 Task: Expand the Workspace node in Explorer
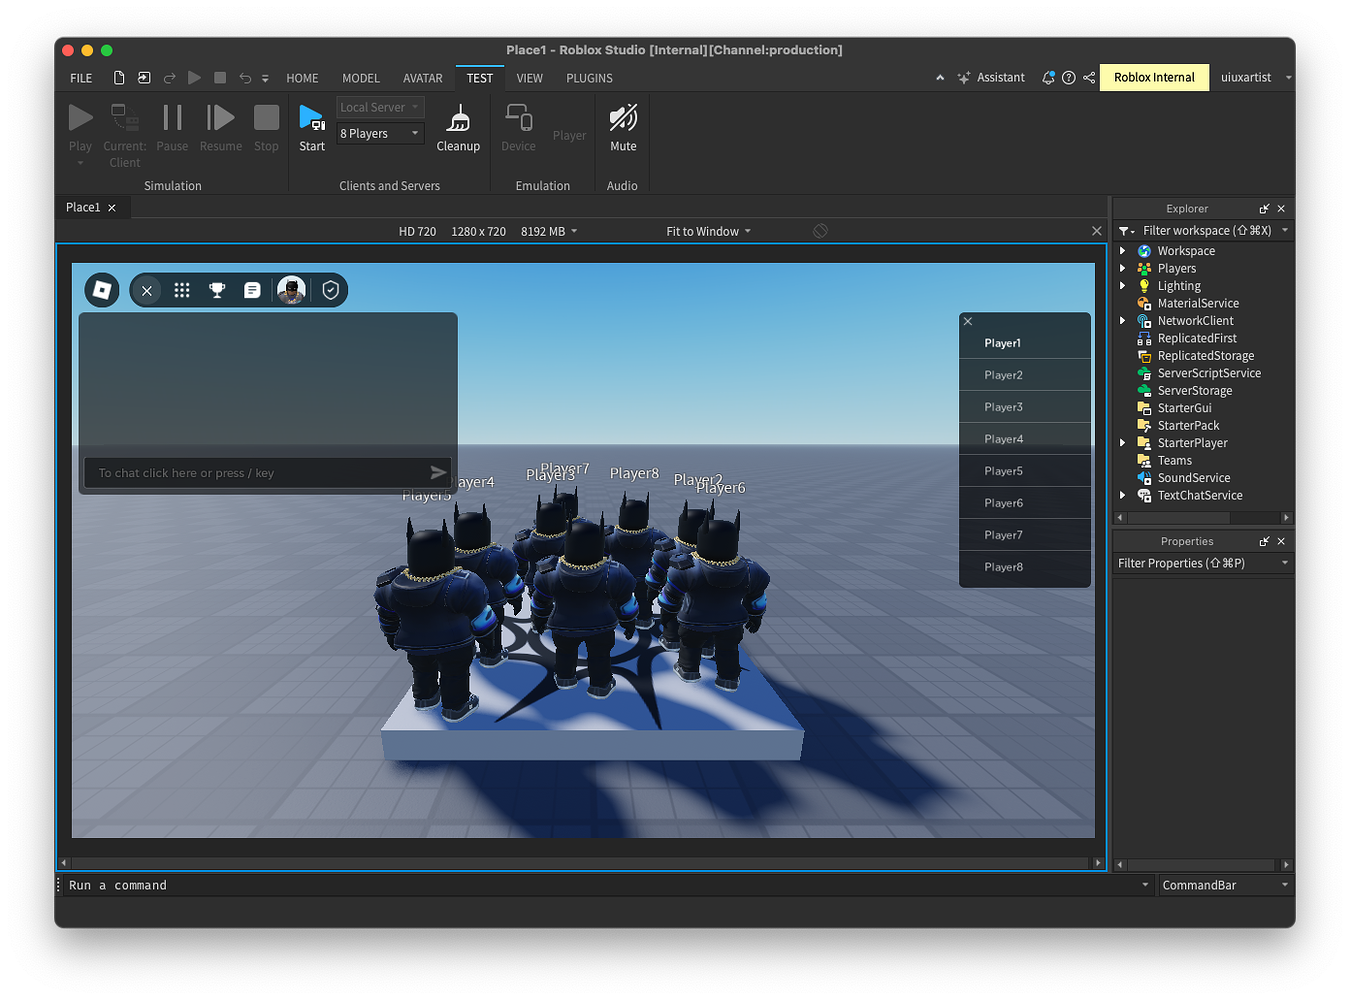click(1122, 250)
